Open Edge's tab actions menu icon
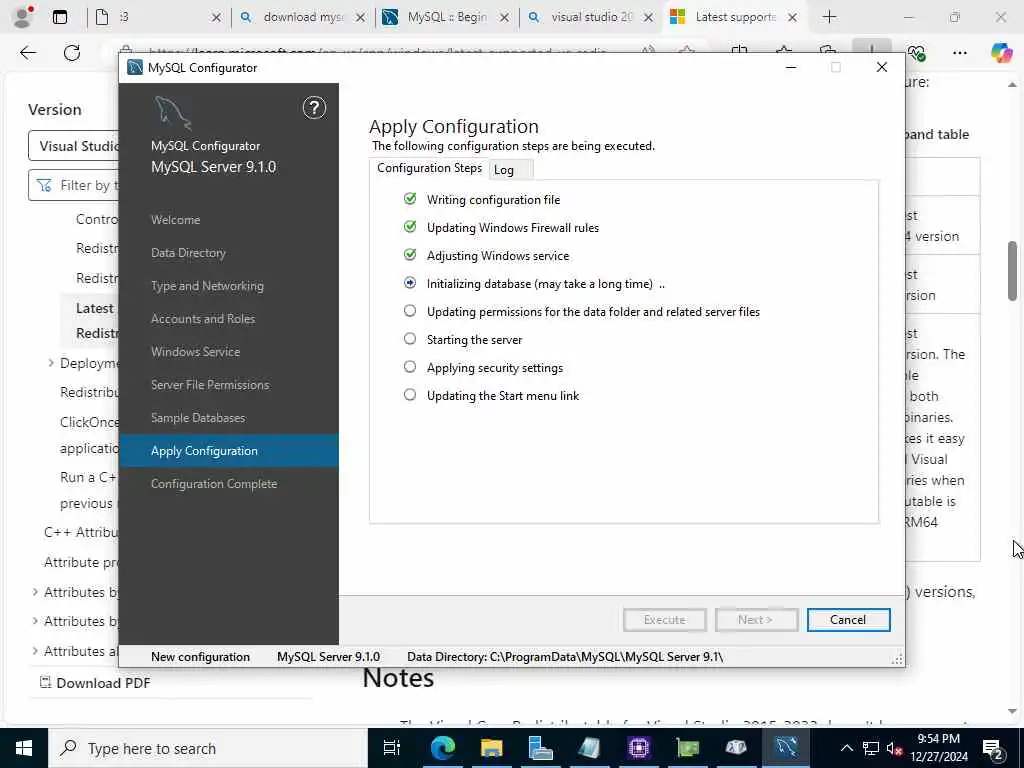Image resolution: width=1024 pixels, height=768 pixels. [x=60, y=18]
